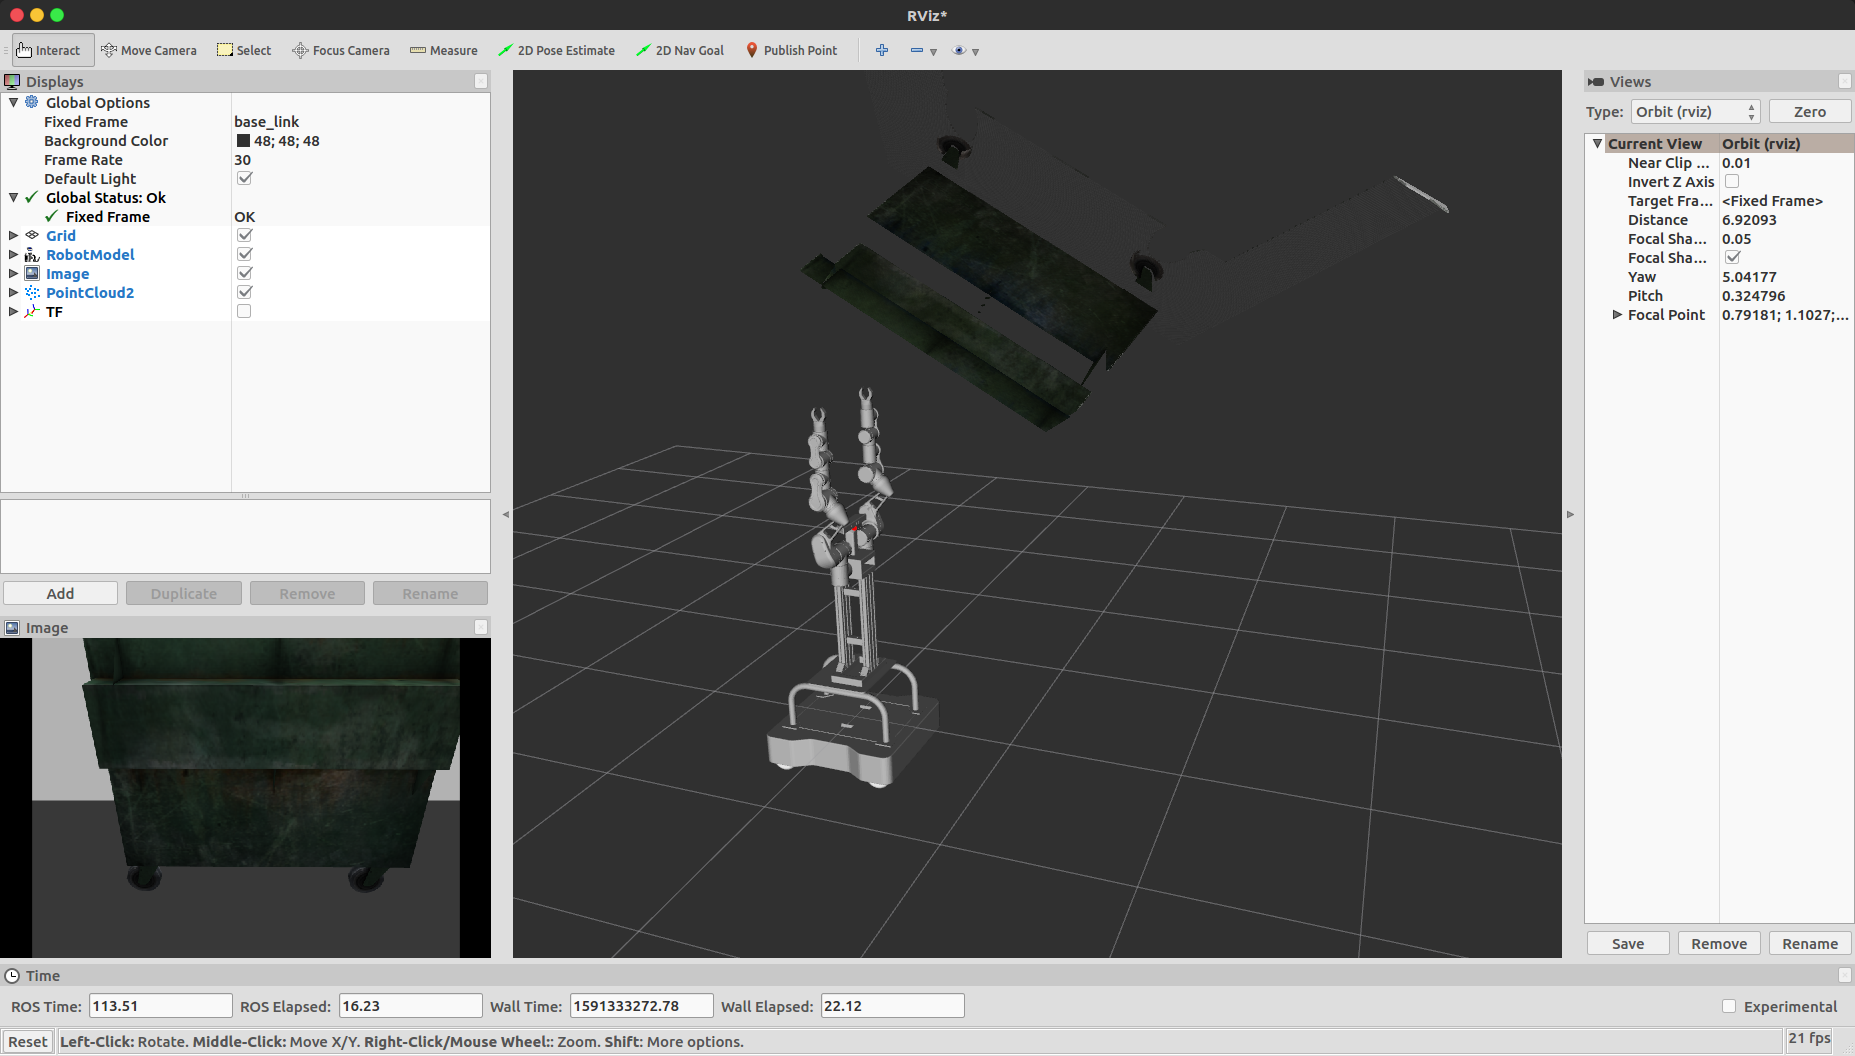Click the Zero view button

coord(1810,111)
